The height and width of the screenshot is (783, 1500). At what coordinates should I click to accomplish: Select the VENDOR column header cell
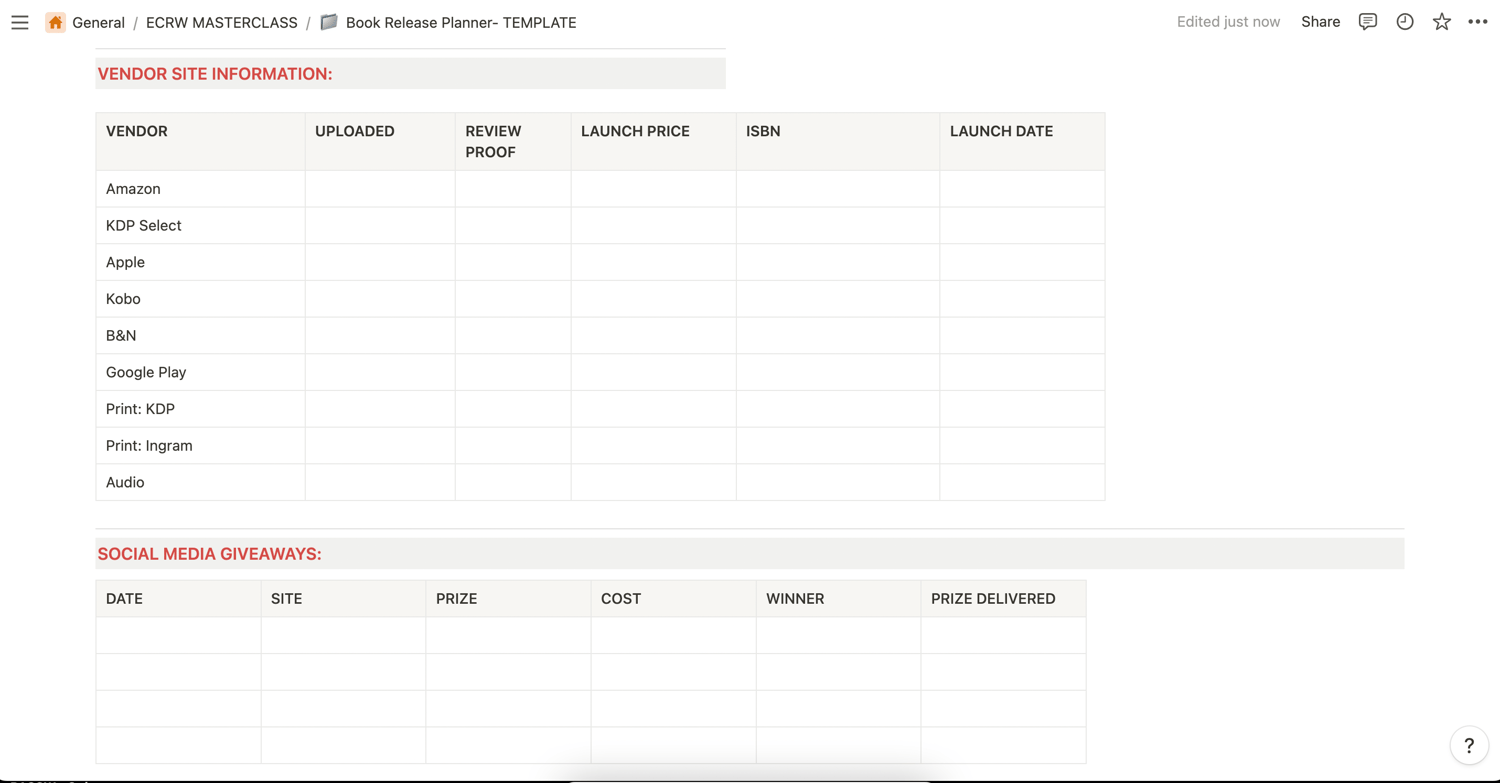pos(200,142)
